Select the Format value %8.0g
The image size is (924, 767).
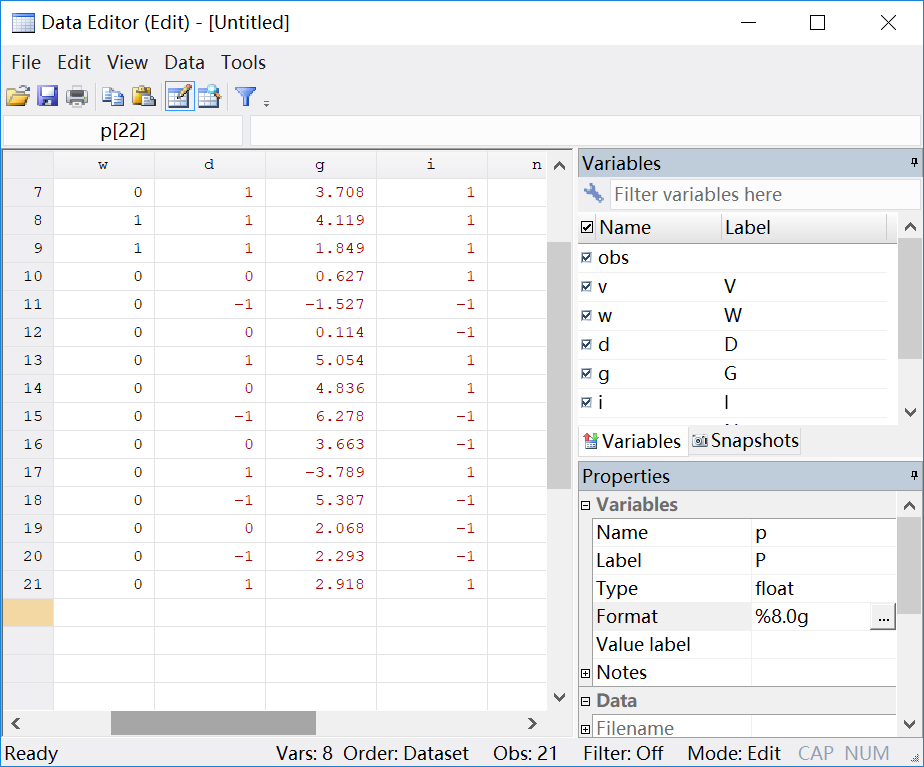point(811,617)
